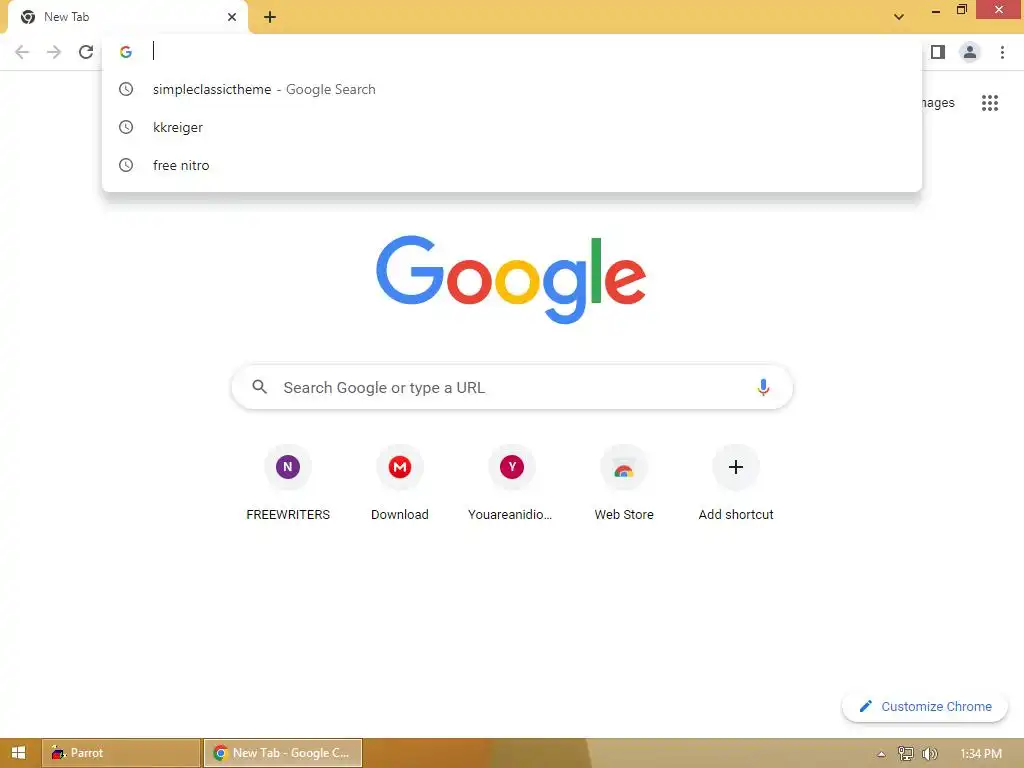The height and width of the screenshot is (768, 1024).
Task: Reload the page with the refresh icon
Action: coord(86,52)
